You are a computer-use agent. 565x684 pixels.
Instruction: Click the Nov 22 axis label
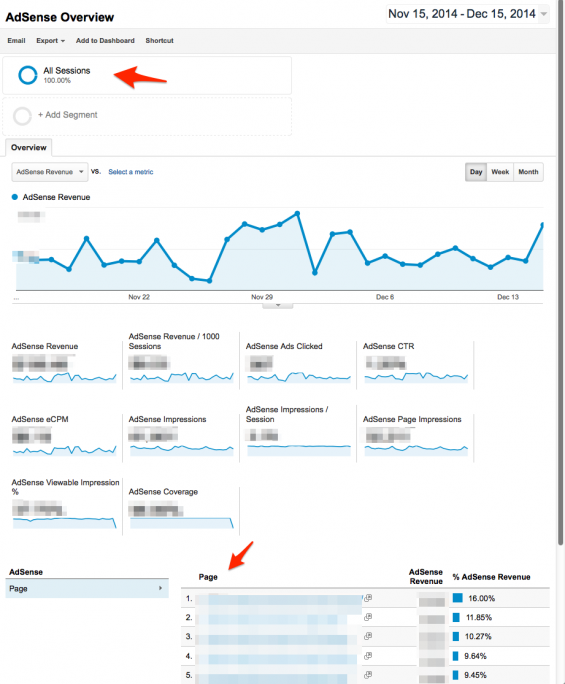point(139,297)
